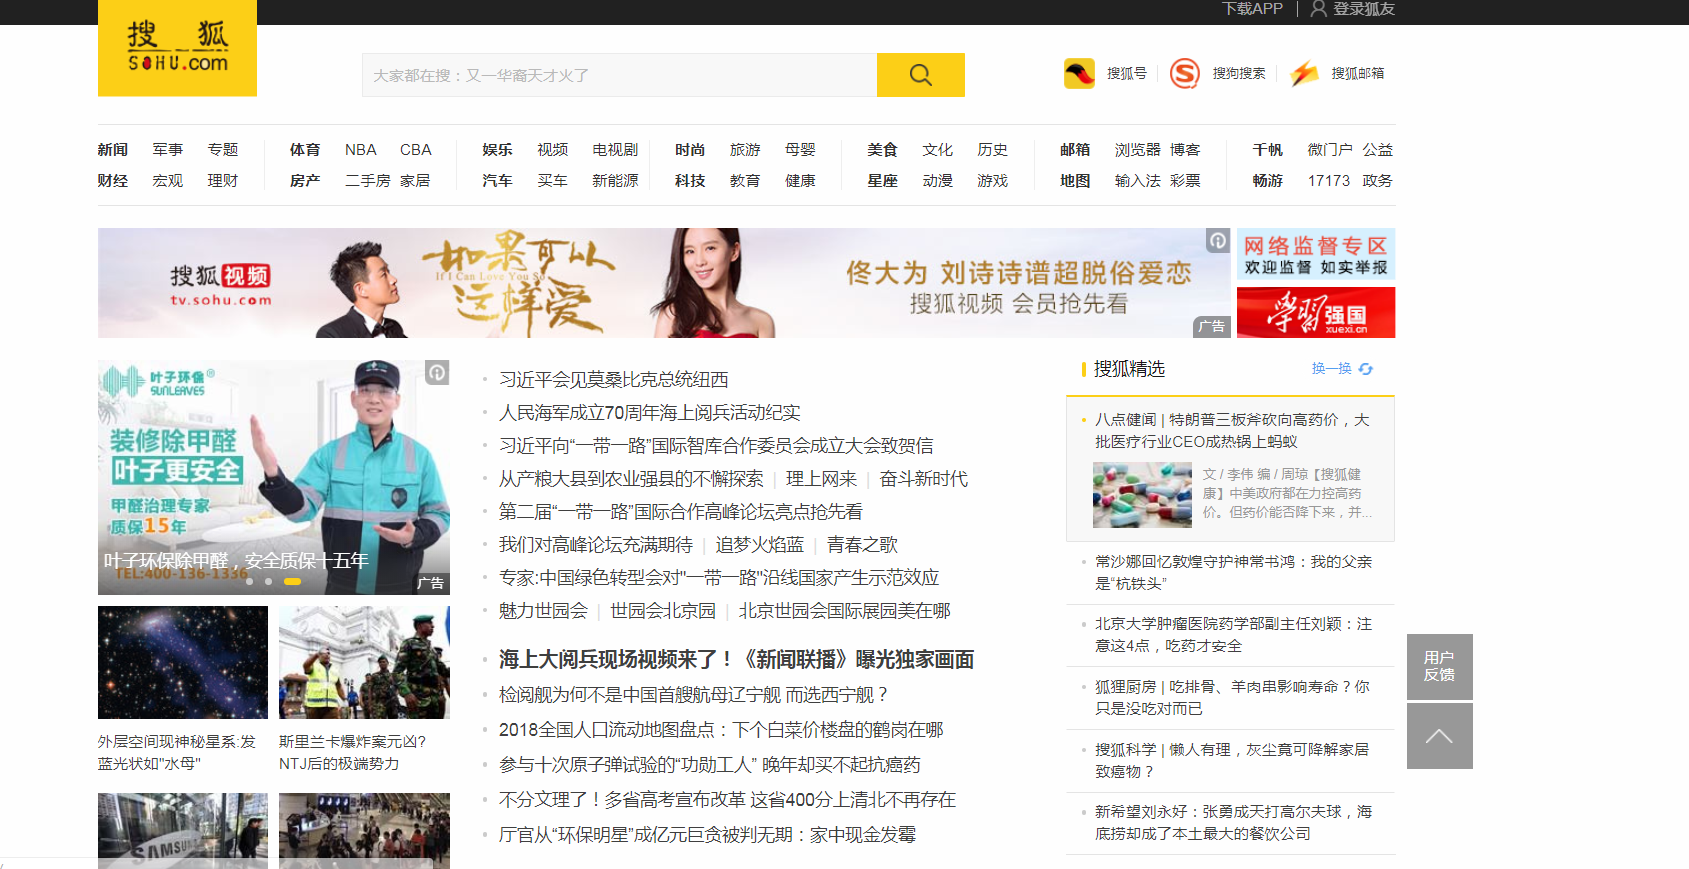Open the 体育 navigation item
This screenshot has height=869, width=1689.
tap(305, 150)
